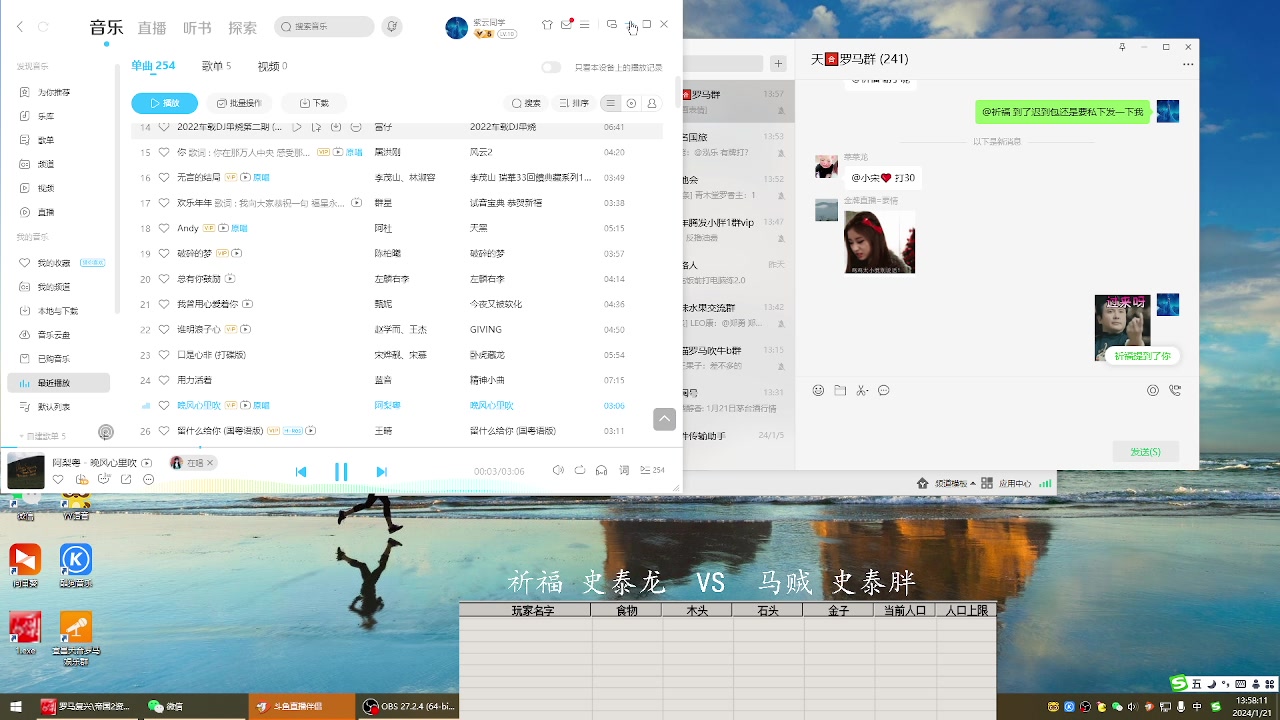
Task: Change the repeat mode icon in player bar
Action: (x=579, y=470)
